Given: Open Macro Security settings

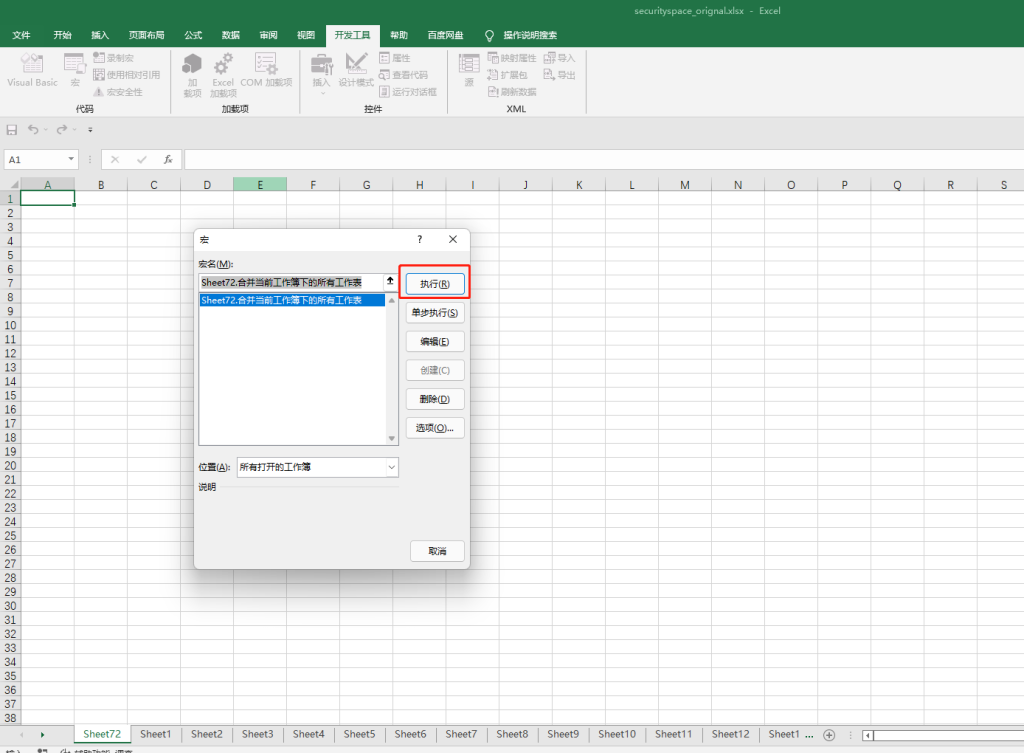Looking at the screenshot, I should pos(118,92).
